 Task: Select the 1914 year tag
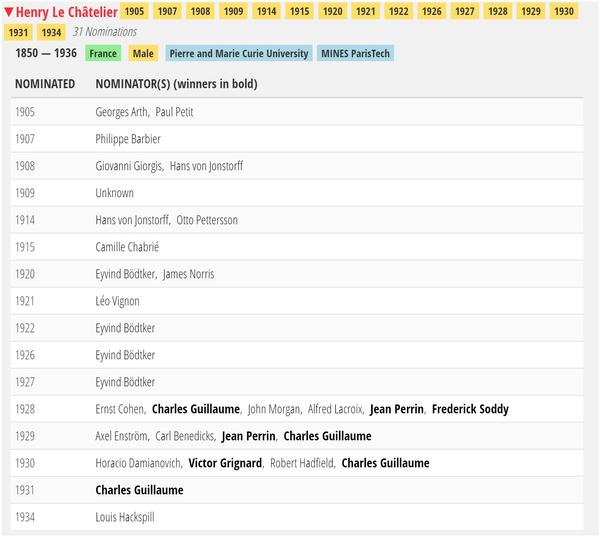(266, 11)
